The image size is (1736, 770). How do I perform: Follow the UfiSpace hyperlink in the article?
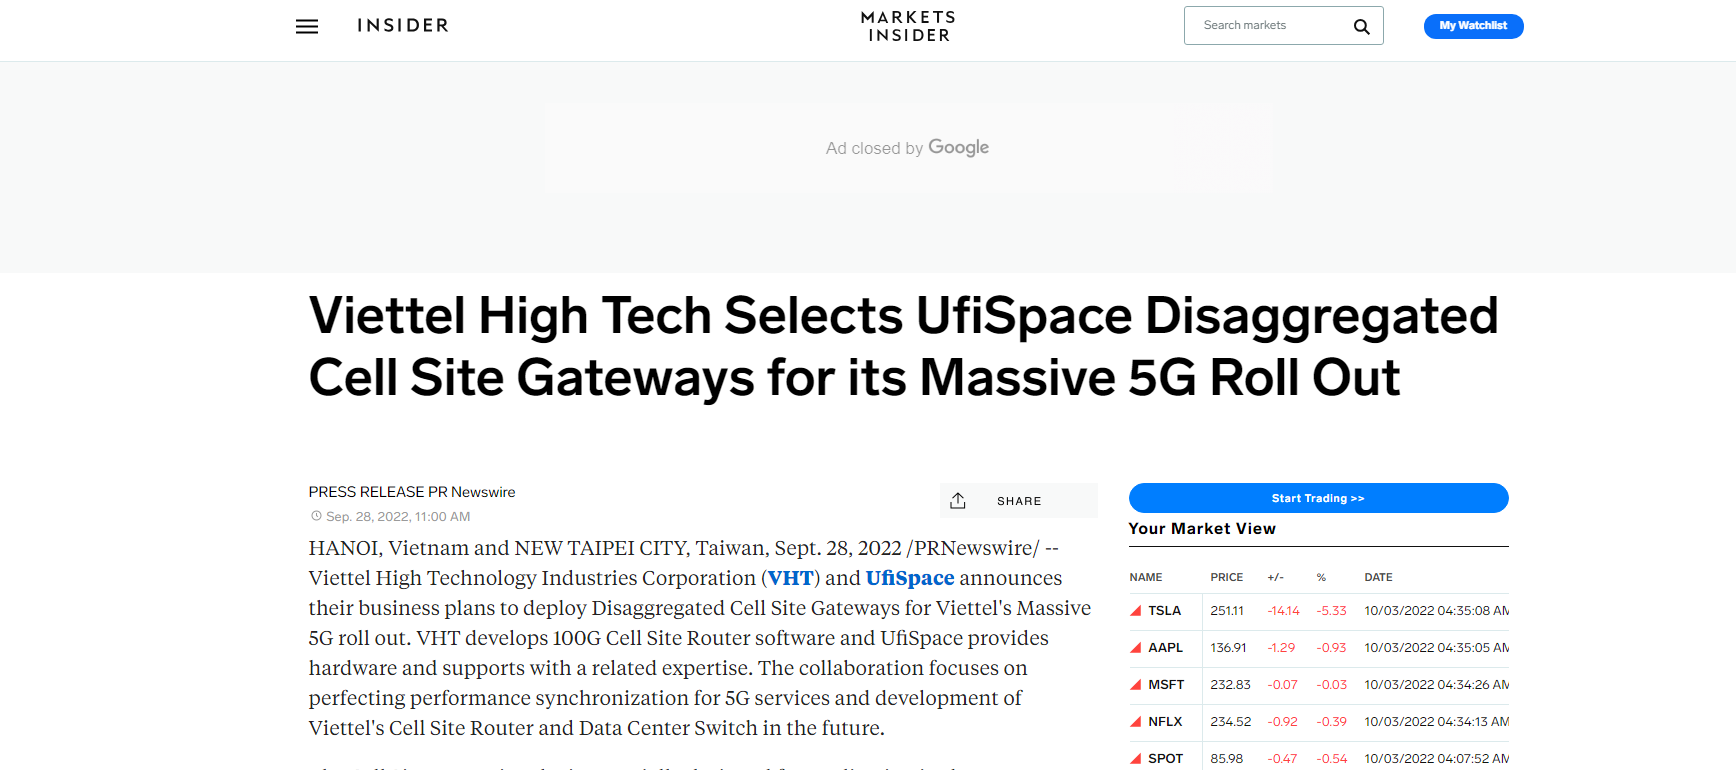(x=910, y=578)
